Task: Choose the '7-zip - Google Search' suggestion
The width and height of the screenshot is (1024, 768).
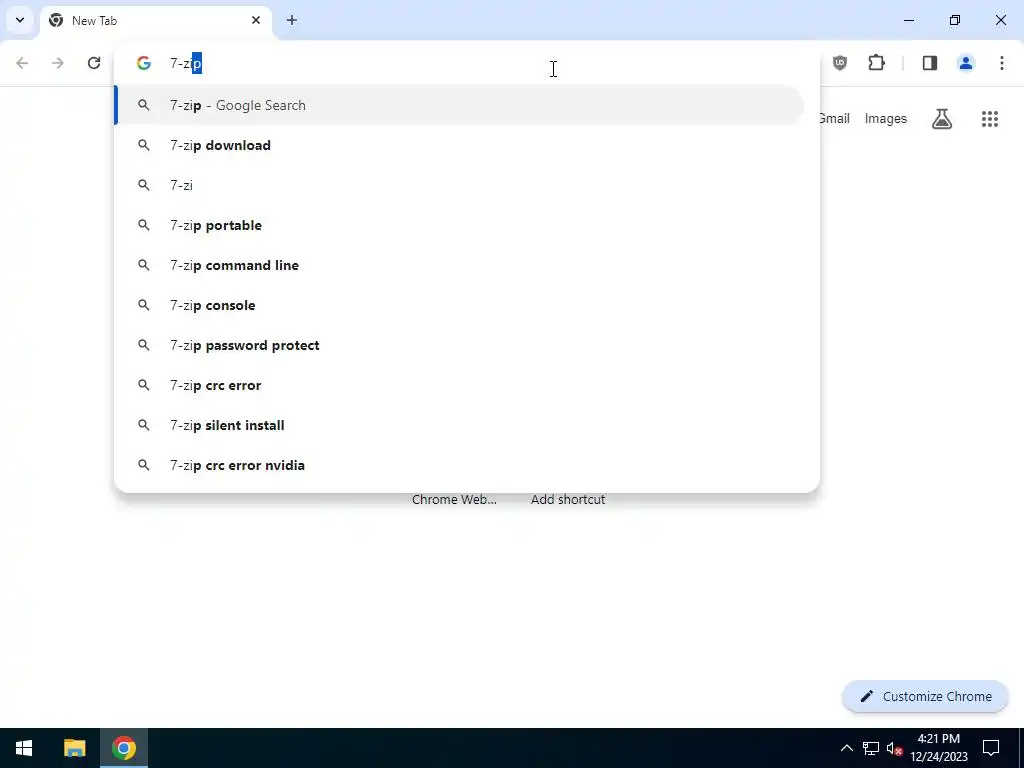Action: (x=460, y=105)
